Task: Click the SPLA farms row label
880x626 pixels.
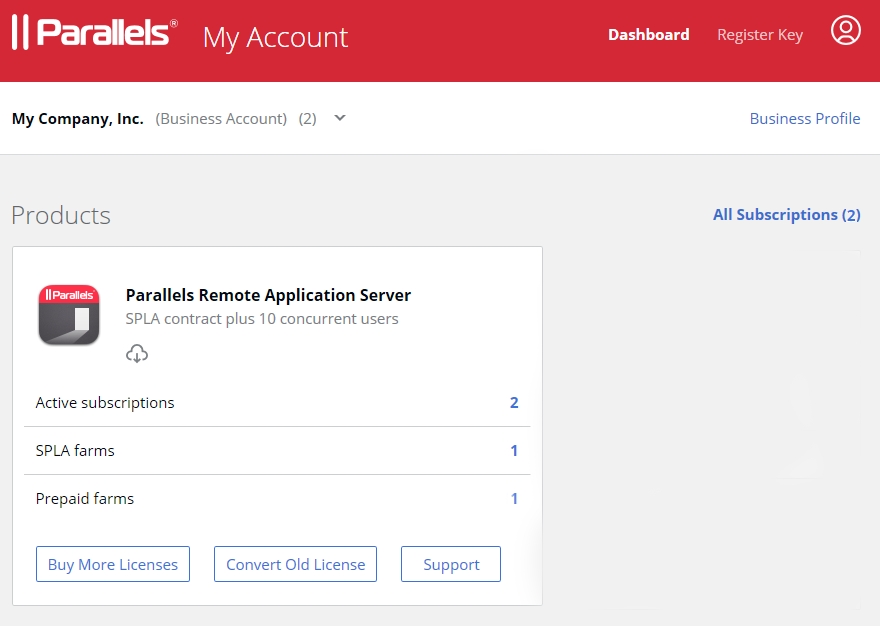Action: 75,451
